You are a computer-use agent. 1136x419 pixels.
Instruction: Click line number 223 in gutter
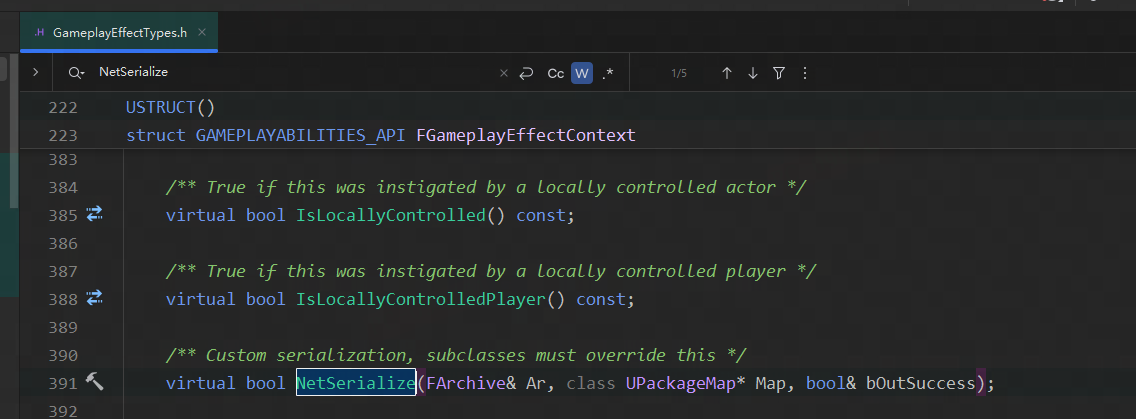(x=62, y=136)
